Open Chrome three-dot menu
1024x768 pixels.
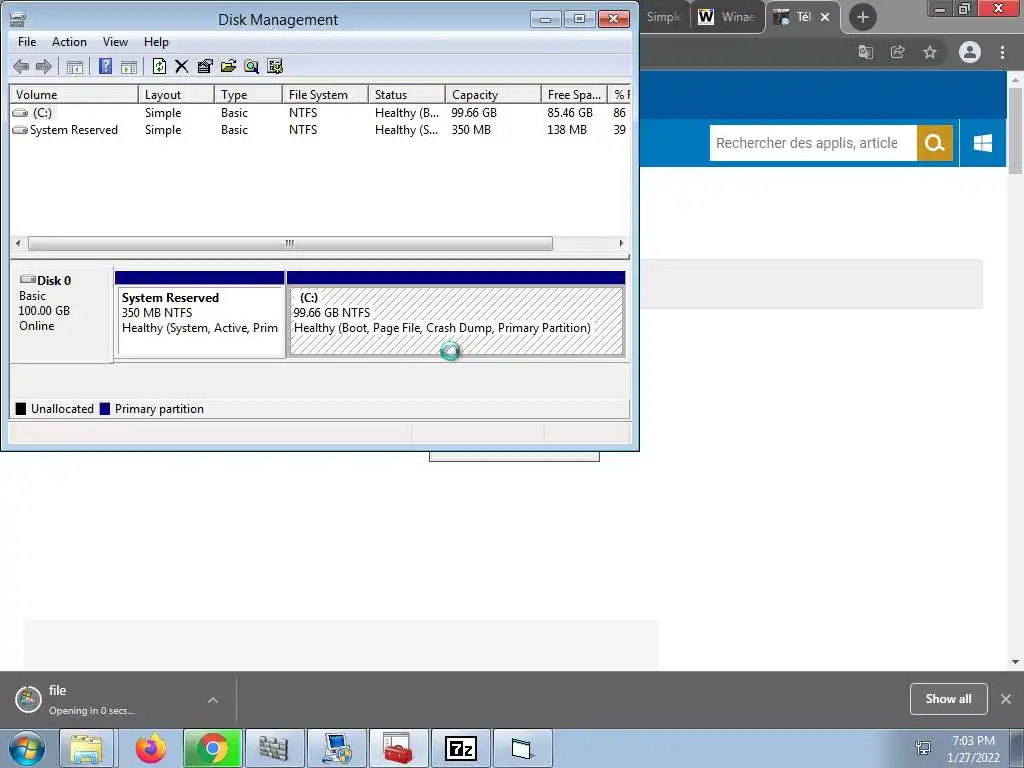click(x=1002, y=52)
